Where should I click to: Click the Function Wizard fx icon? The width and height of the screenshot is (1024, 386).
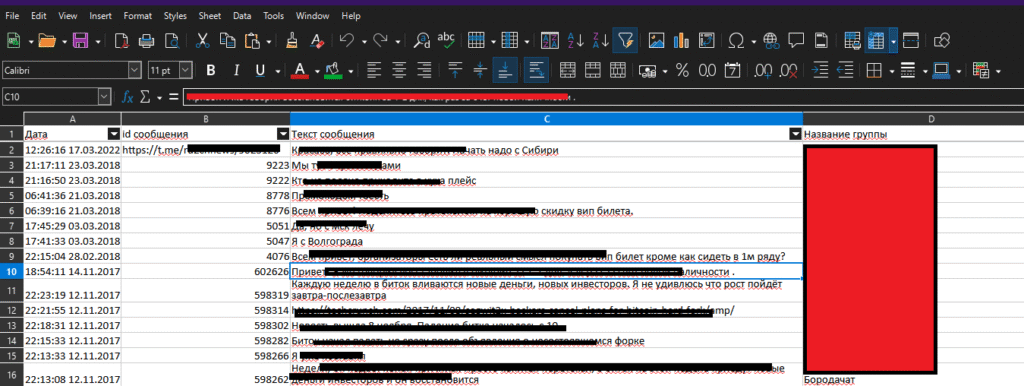128,97
